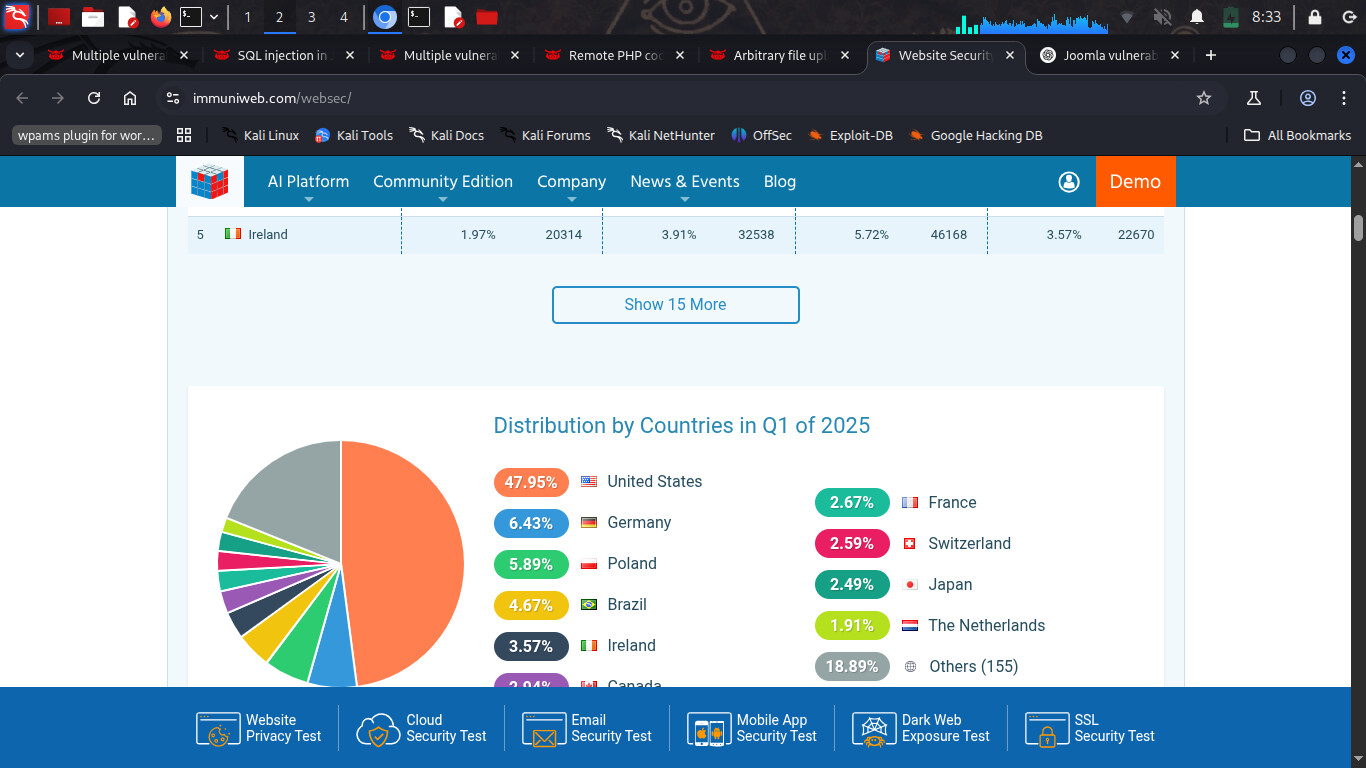This screenshot has width=1366, height=768.
Task: Click the Show 15 More button
Action: click(676, 305)
